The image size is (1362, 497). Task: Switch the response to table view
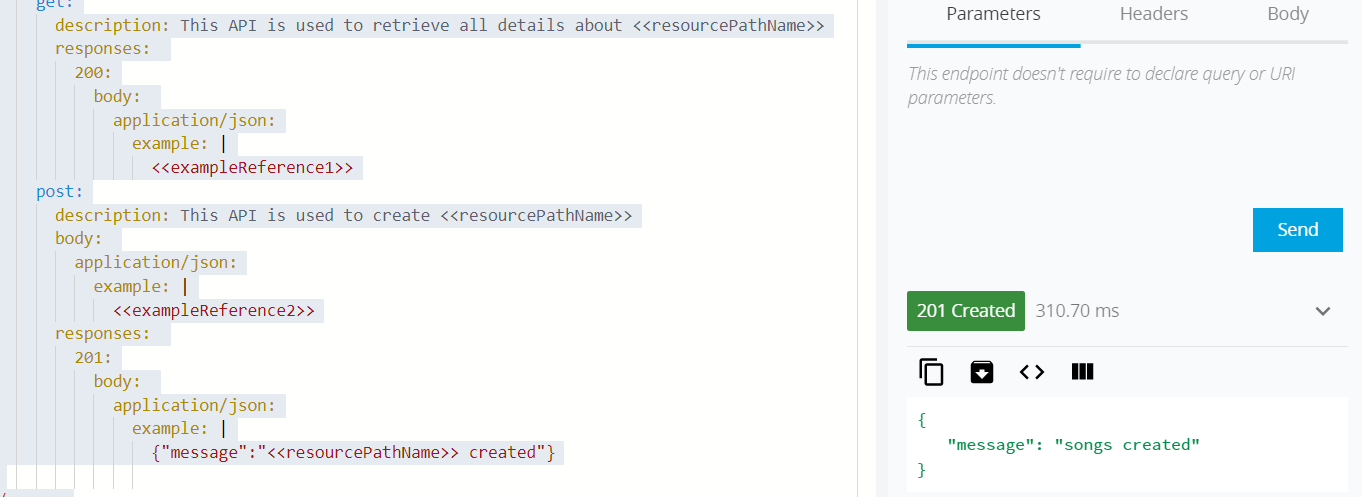click(1082, 372)
